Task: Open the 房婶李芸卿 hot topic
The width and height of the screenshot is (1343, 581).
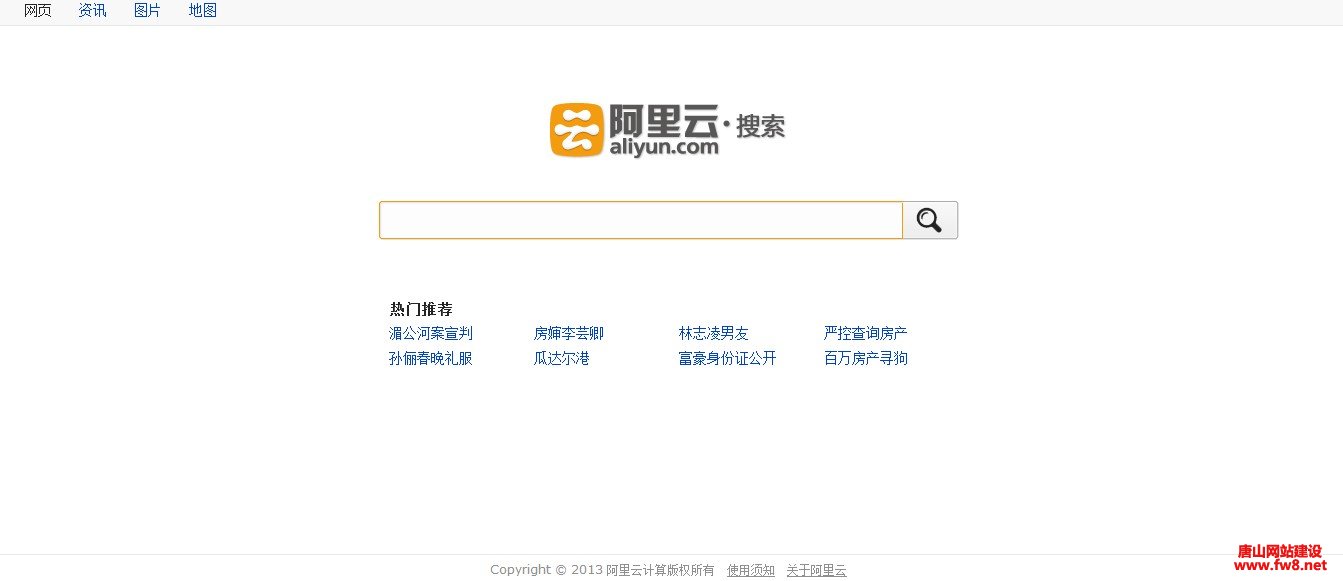Action: [569, 333]
